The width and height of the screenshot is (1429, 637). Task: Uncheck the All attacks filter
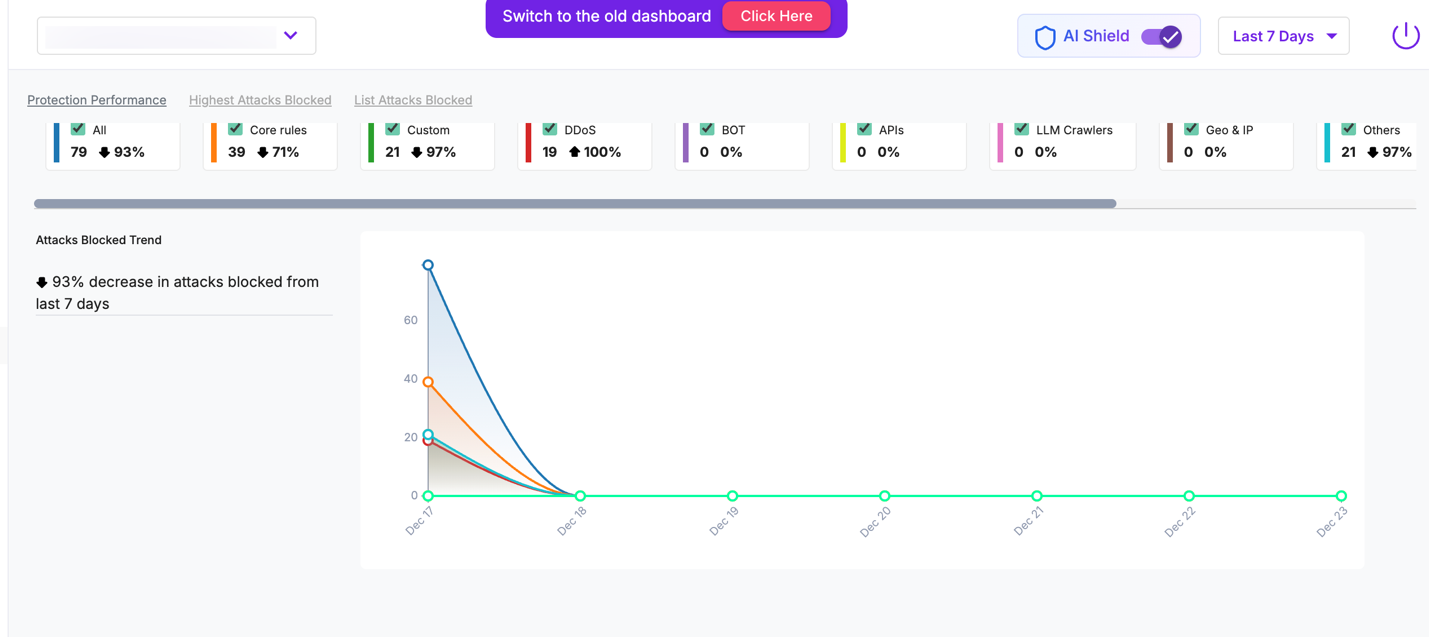click(x=78, y=128)
